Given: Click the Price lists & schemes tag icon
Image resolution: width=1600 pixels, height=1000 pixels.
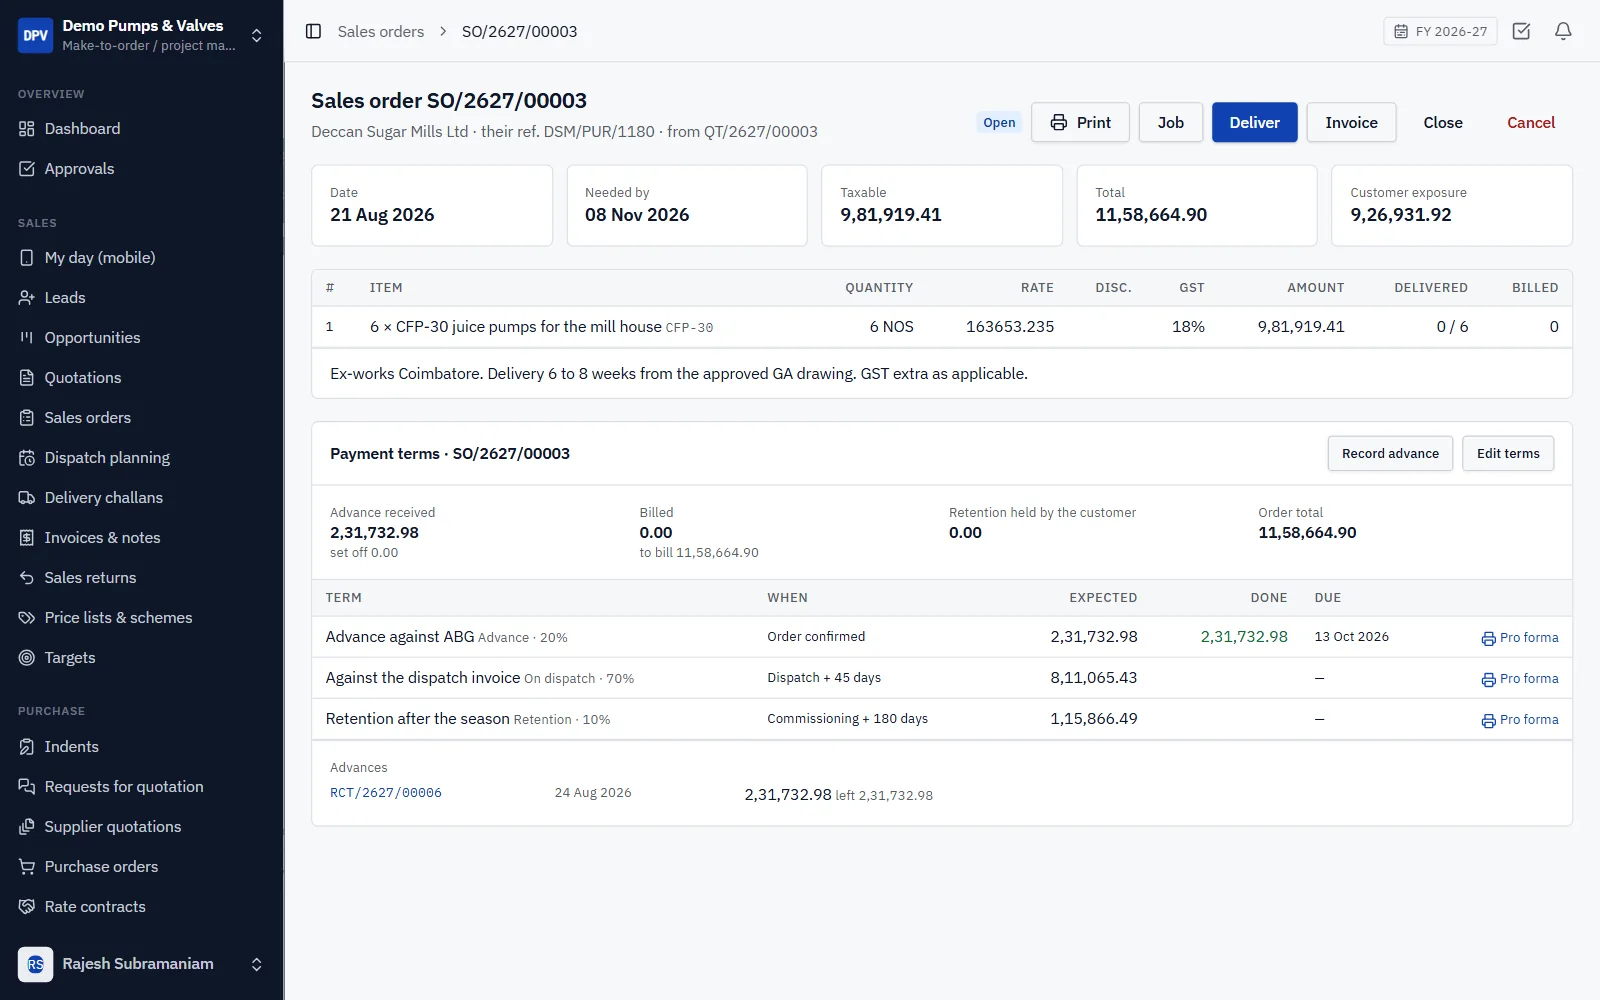Looking at the screenshot, I should tap(27, 618).
